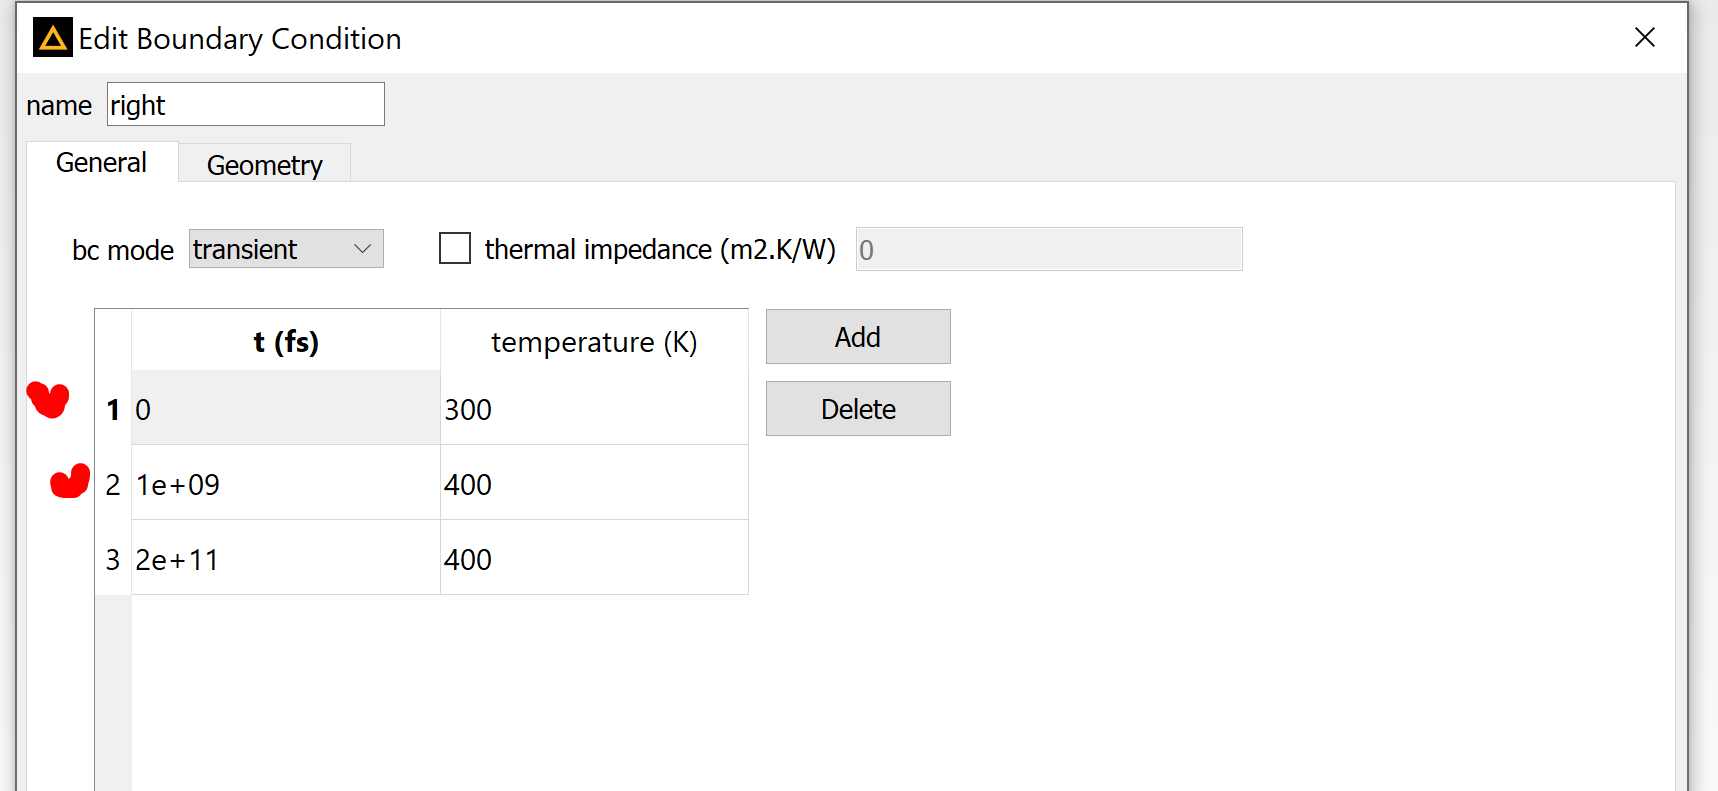1718x791 pixels.
Task: Select row 2 header in the table
Action: coord(113,483)
